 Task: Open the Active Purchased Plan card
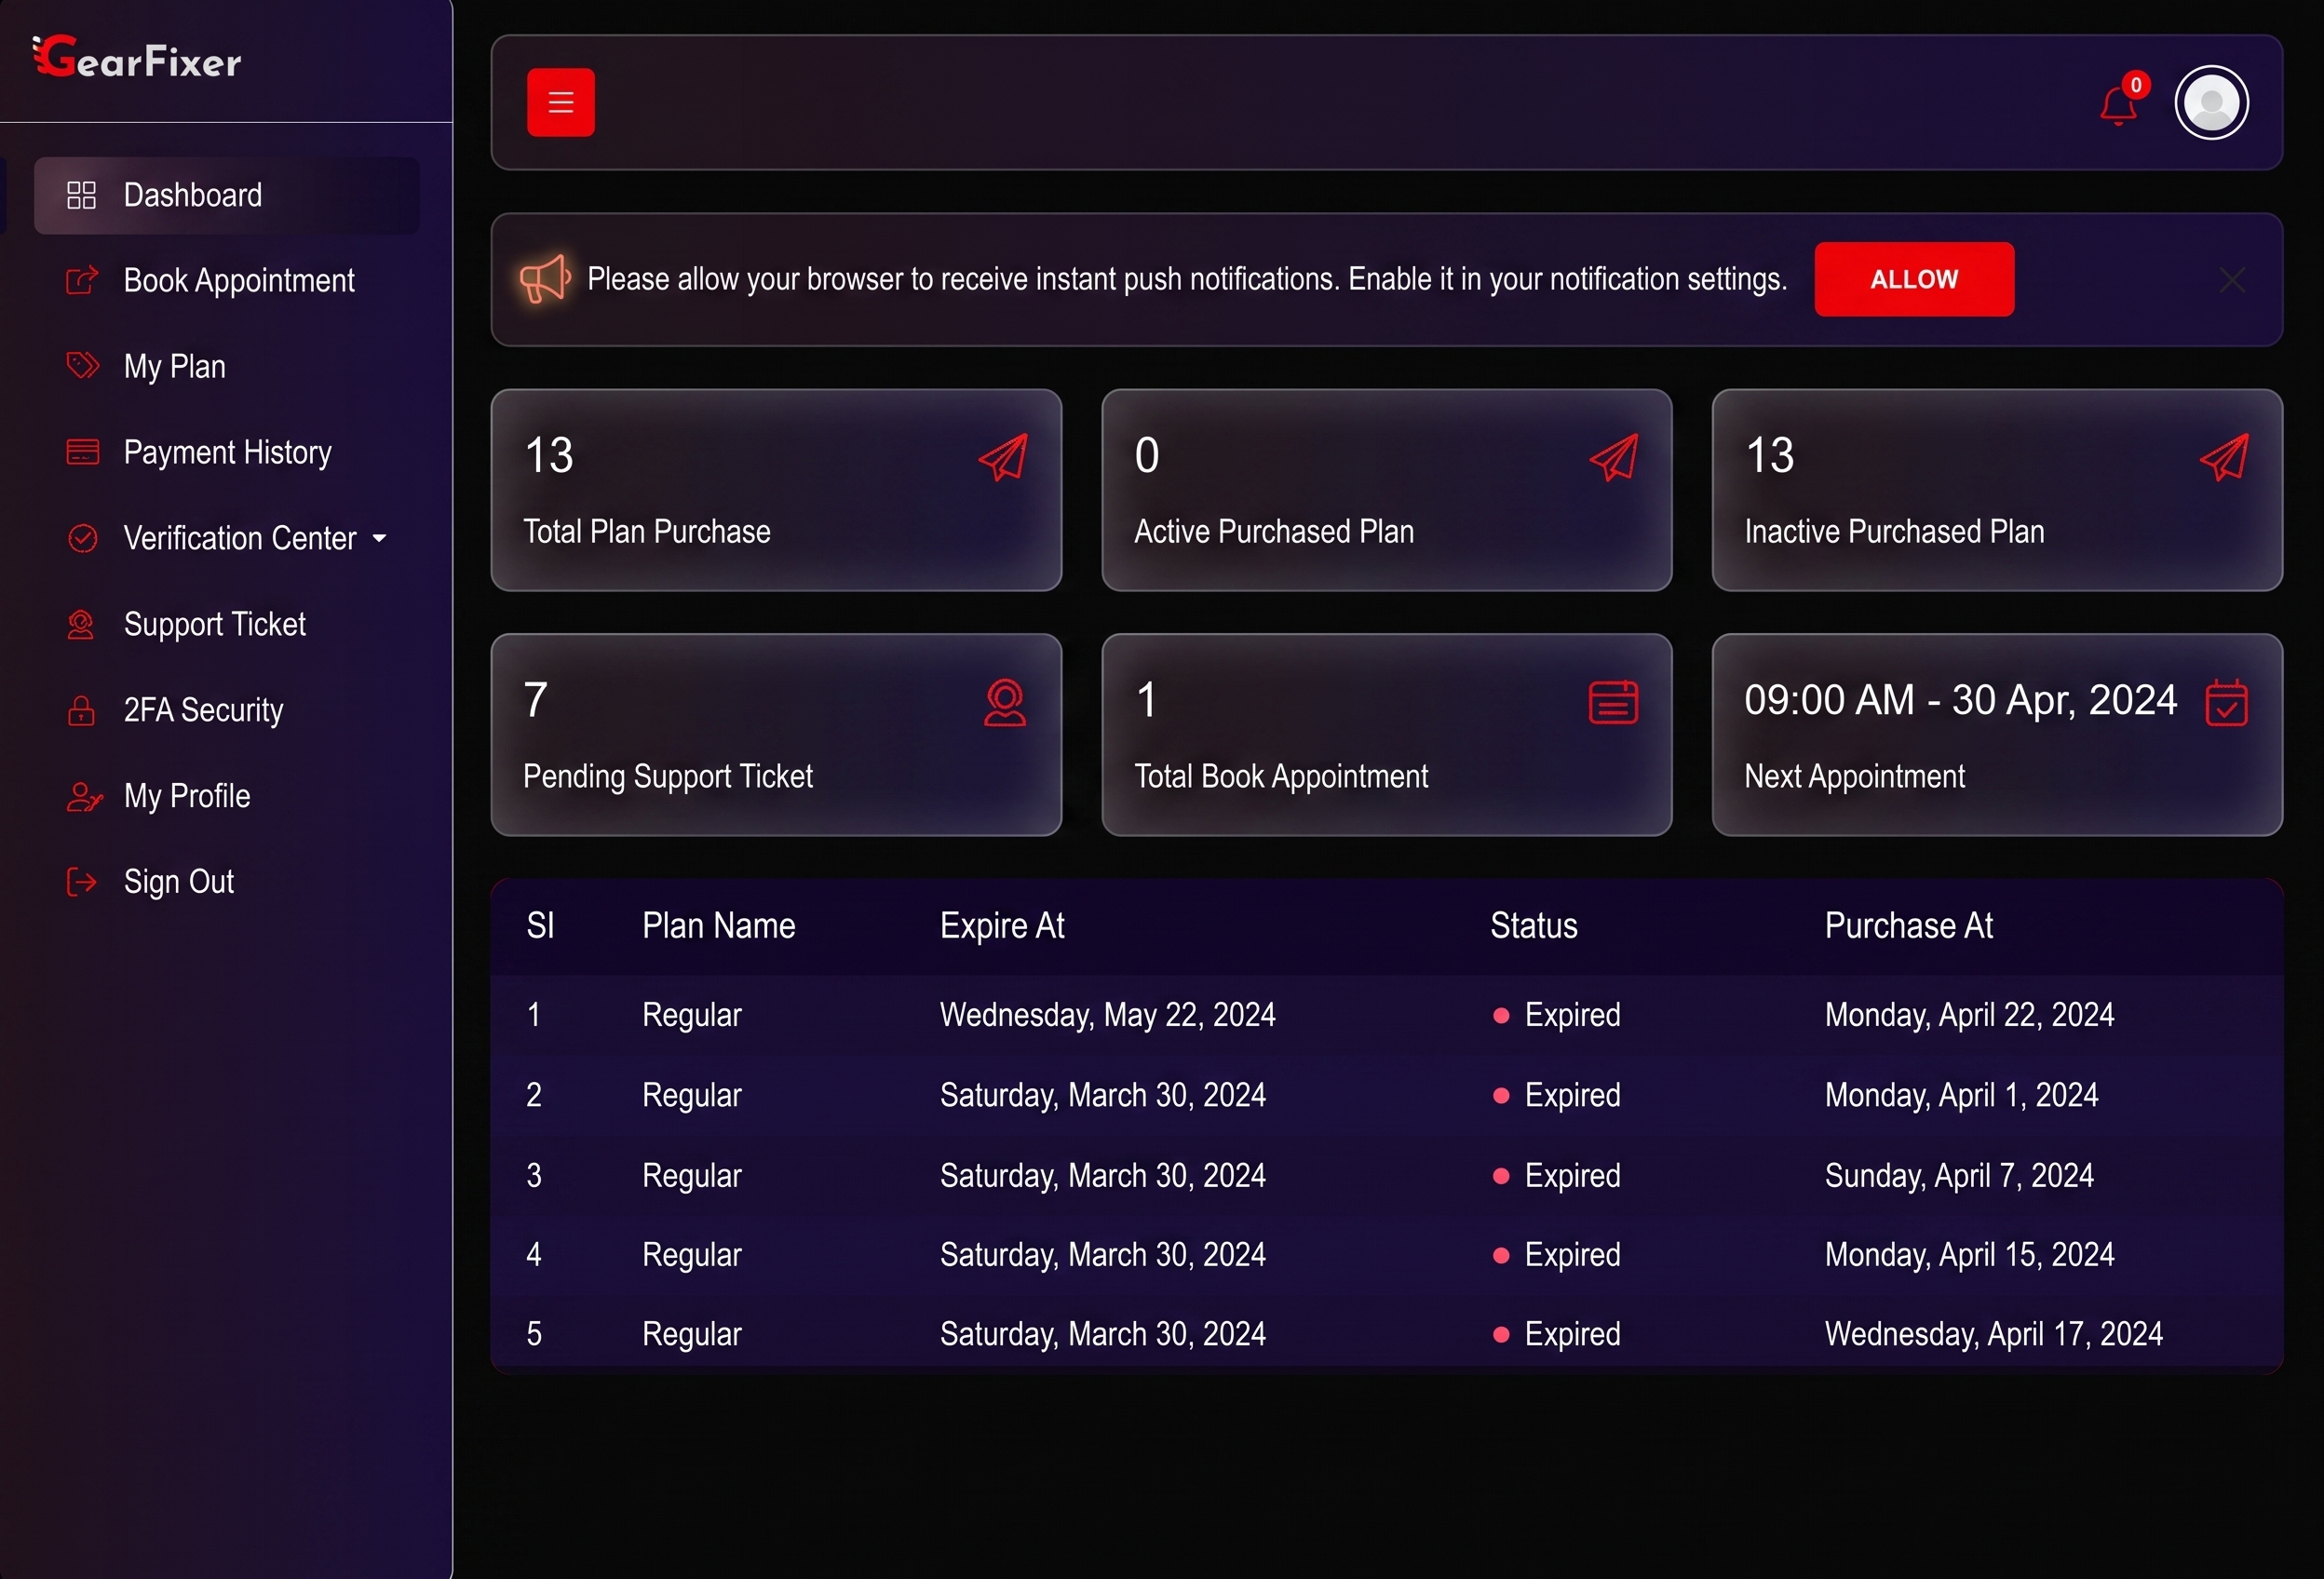pos(1386,490)
